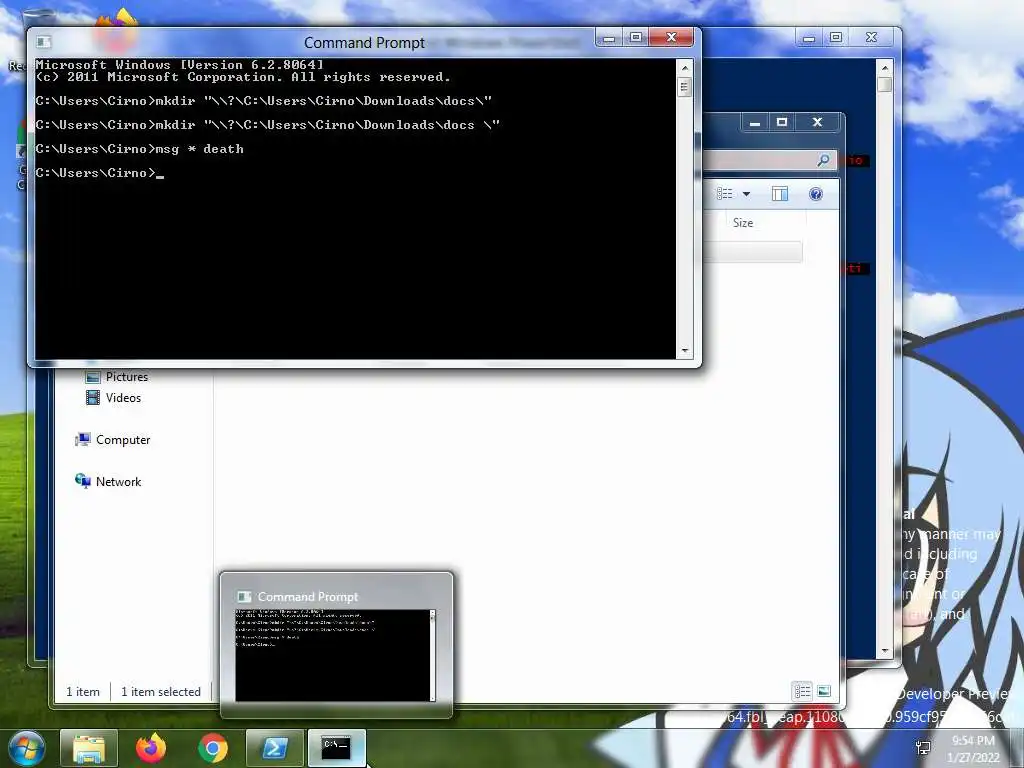Screen dimensions: 1024x768
Task: Launch Google Chrome from the taskbar
Action: point(213,748)
